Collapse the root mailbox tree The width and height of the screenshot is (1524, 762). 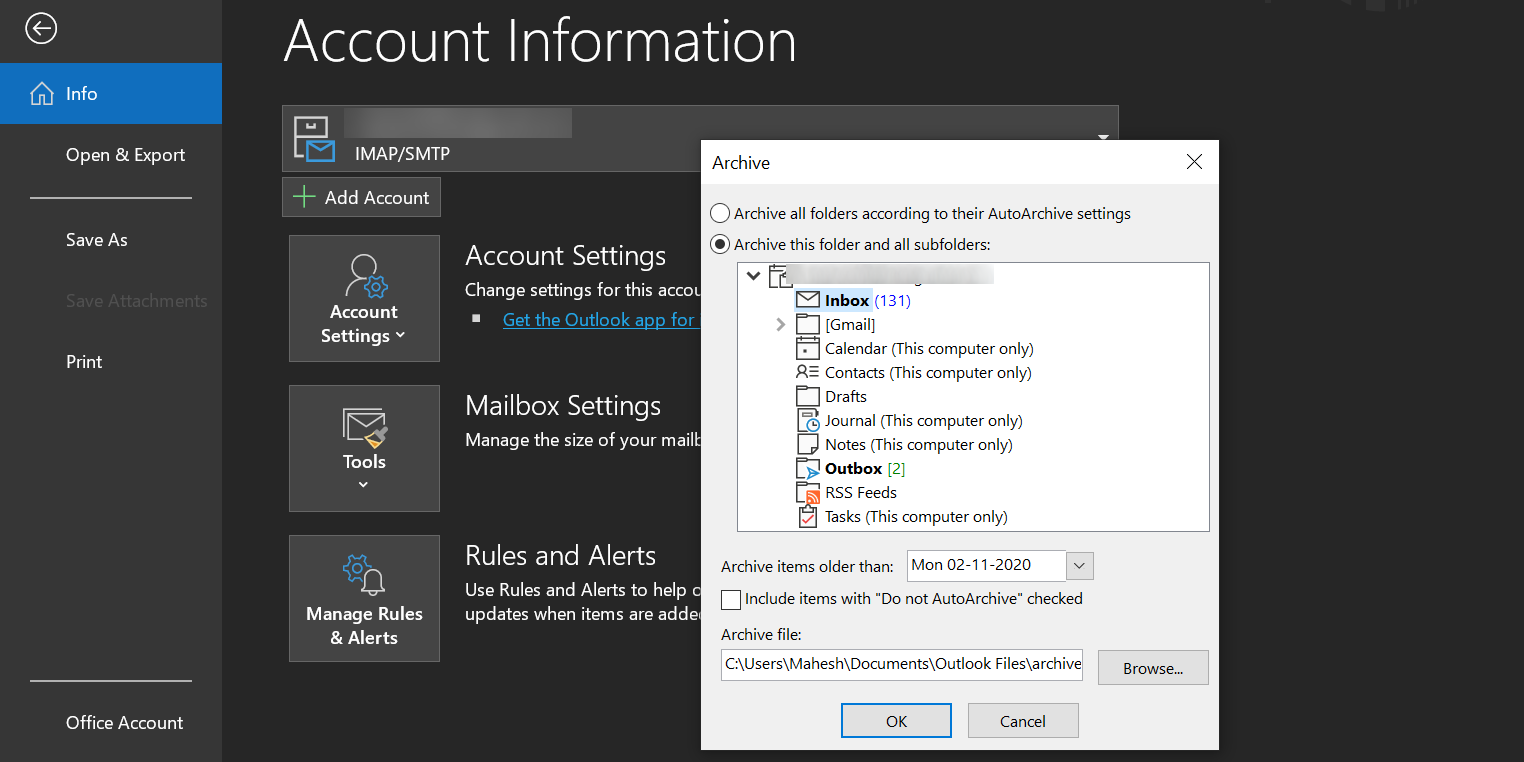753,275
